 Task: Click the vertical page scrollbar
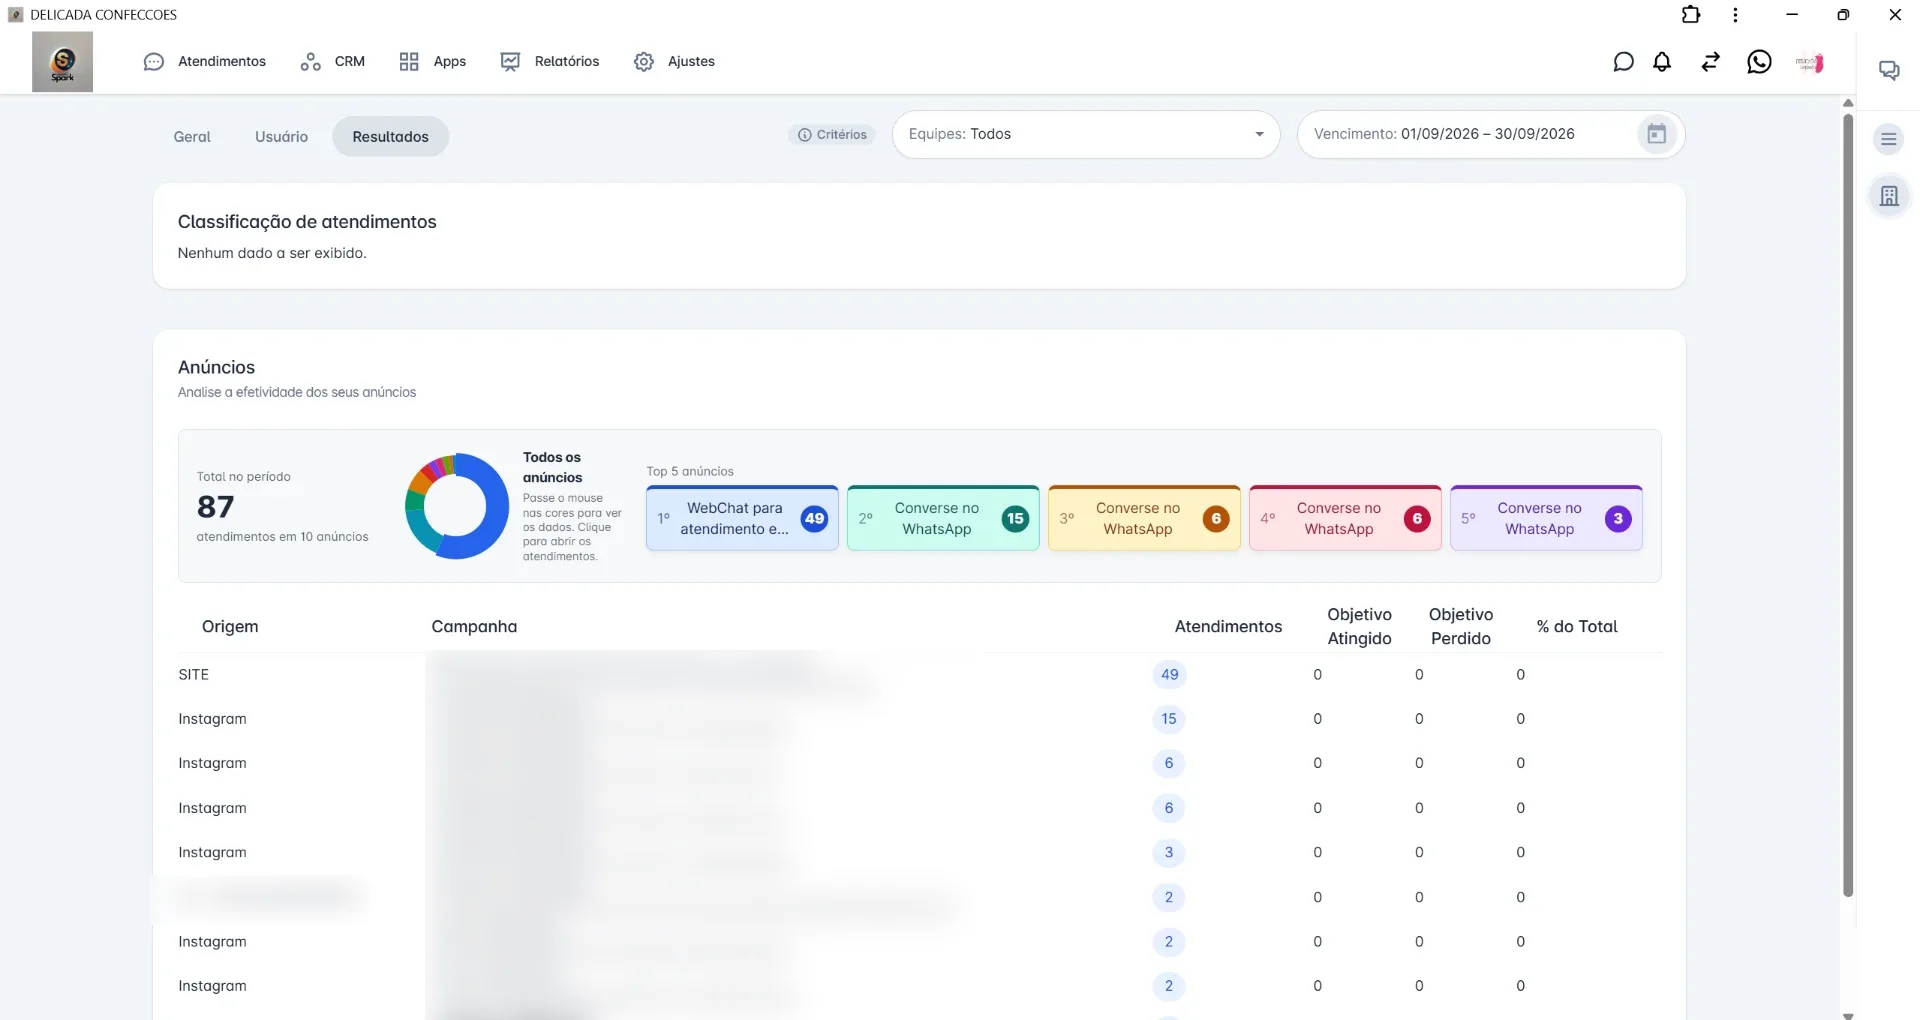click(x=1848, y=505)
